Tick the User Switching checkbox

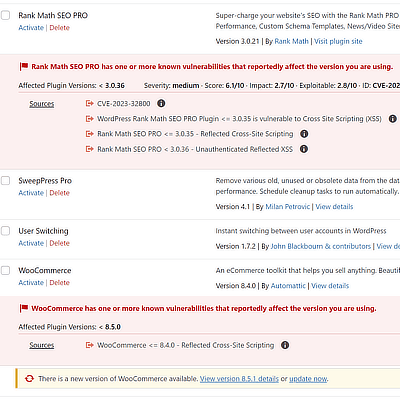5,231
